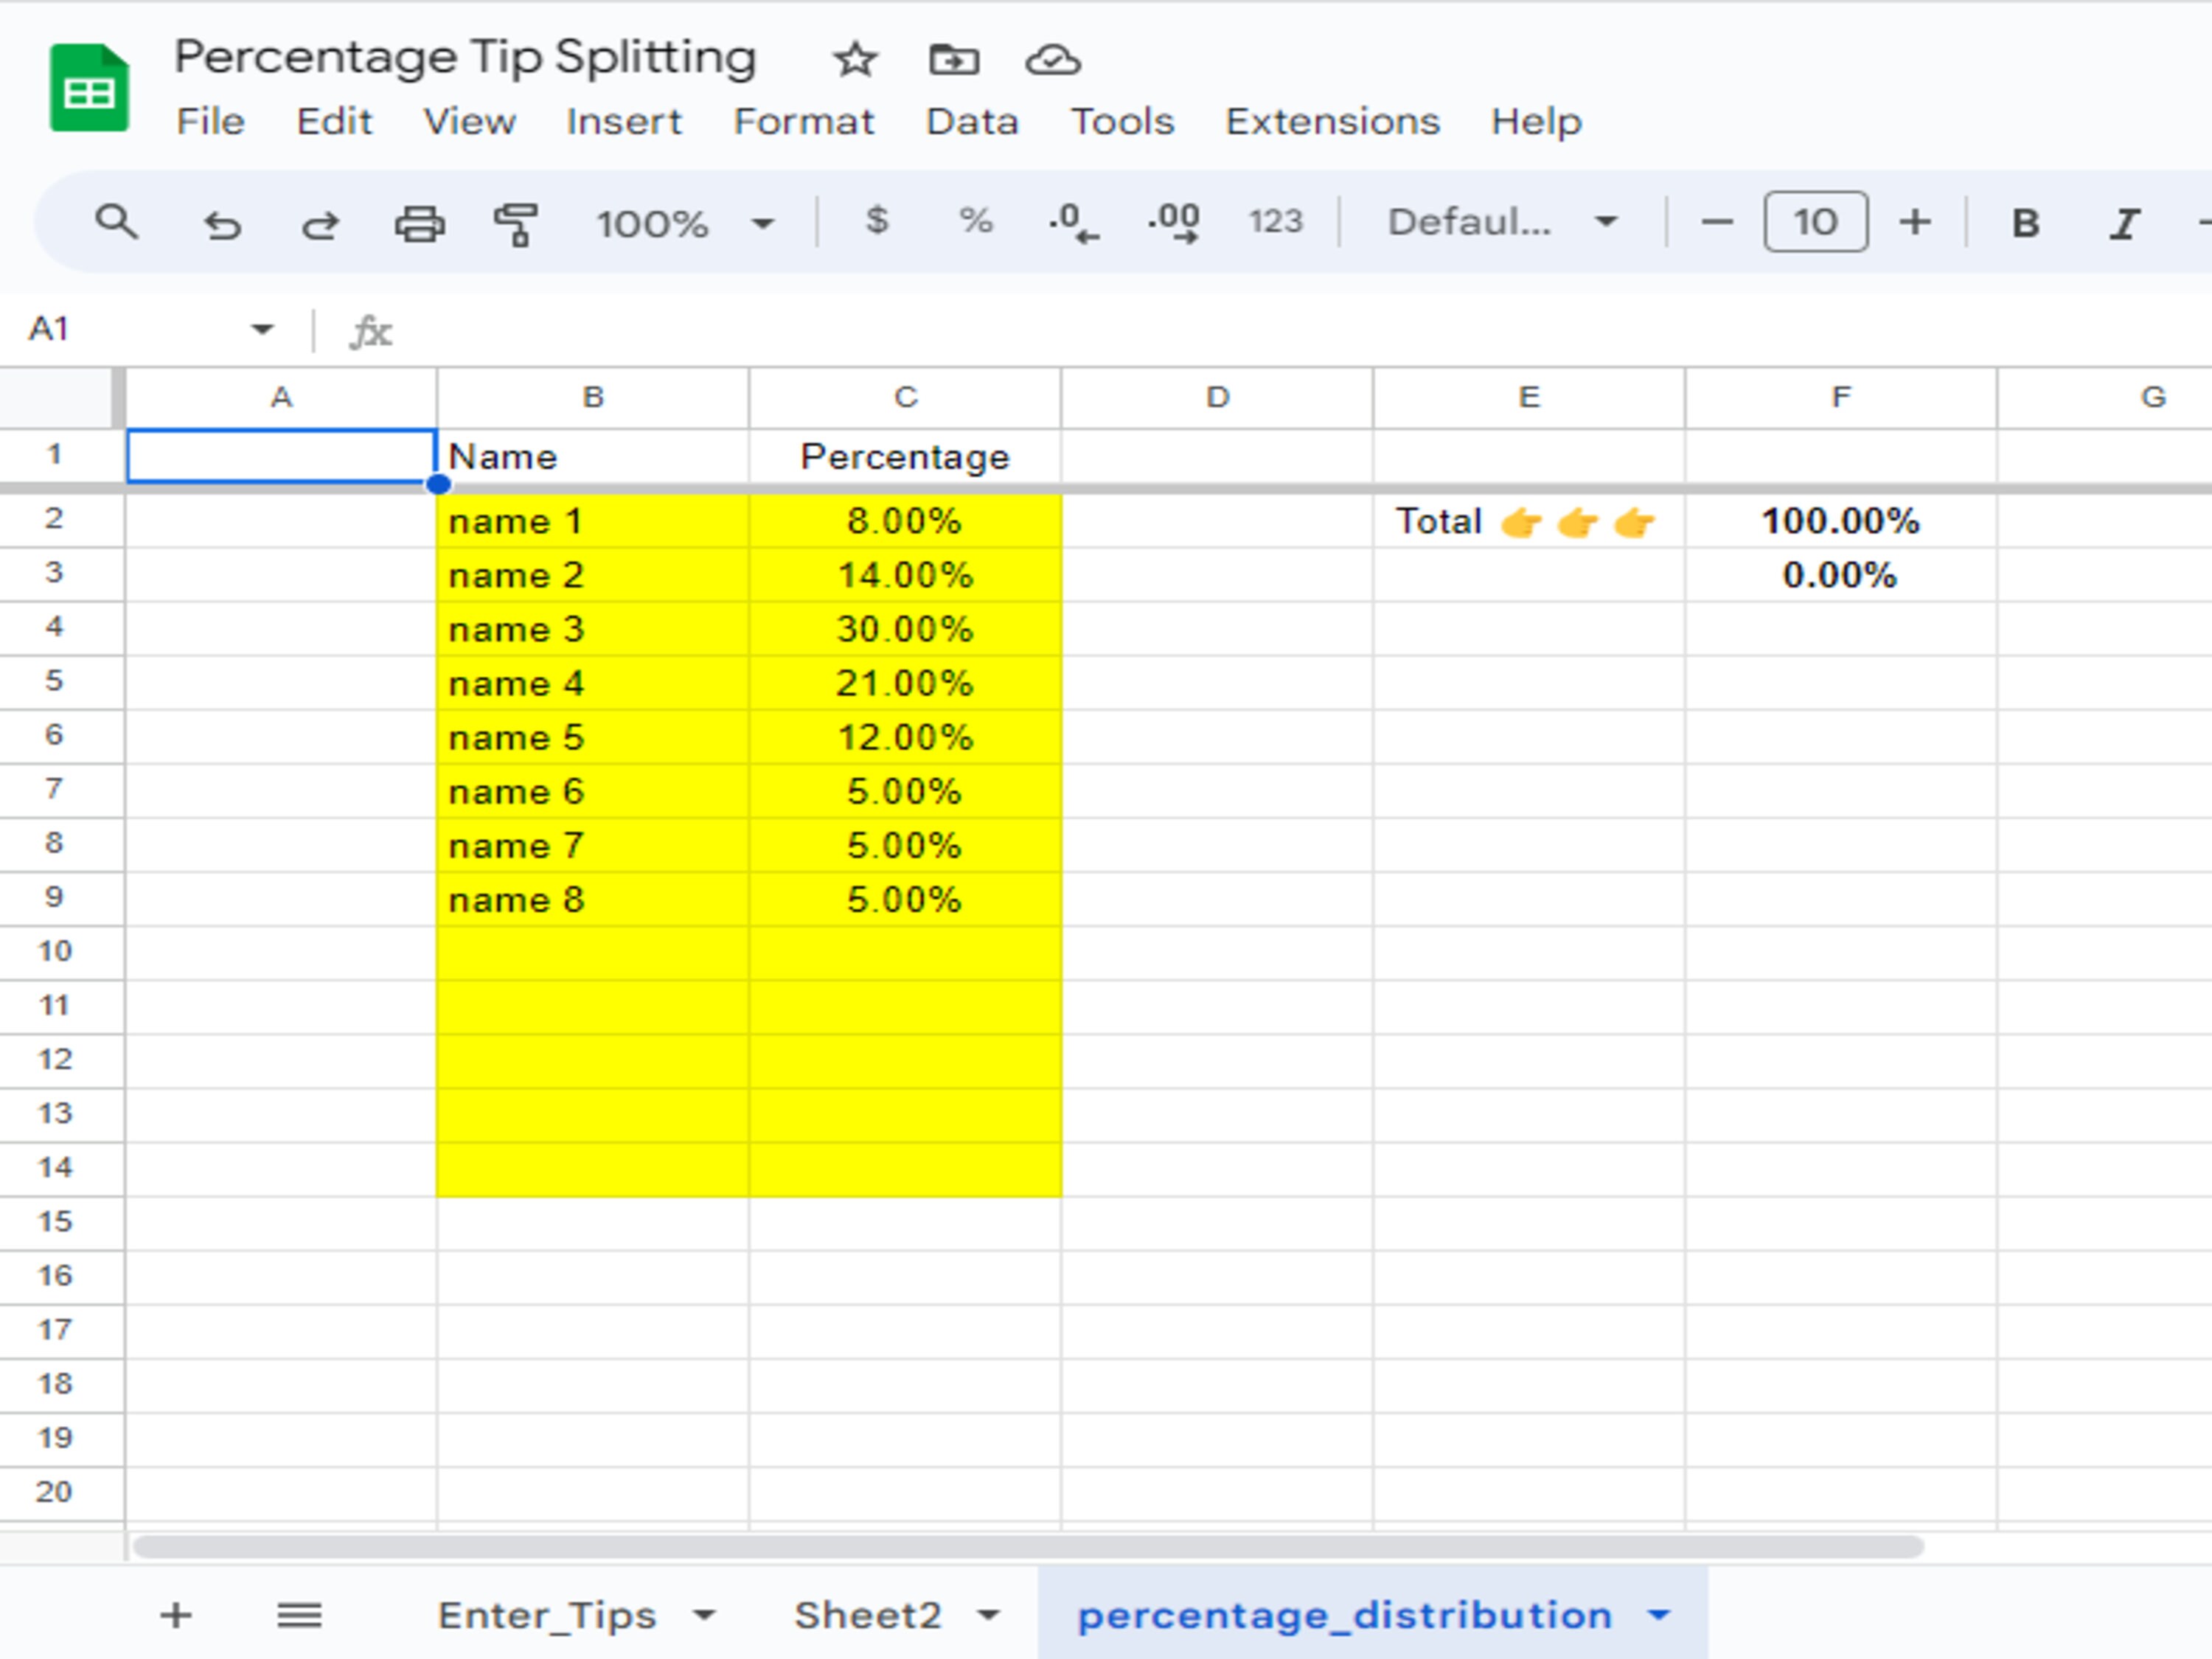Screen dimensions: 2212x1659
Task: Undo the last action
Action: 222,222
